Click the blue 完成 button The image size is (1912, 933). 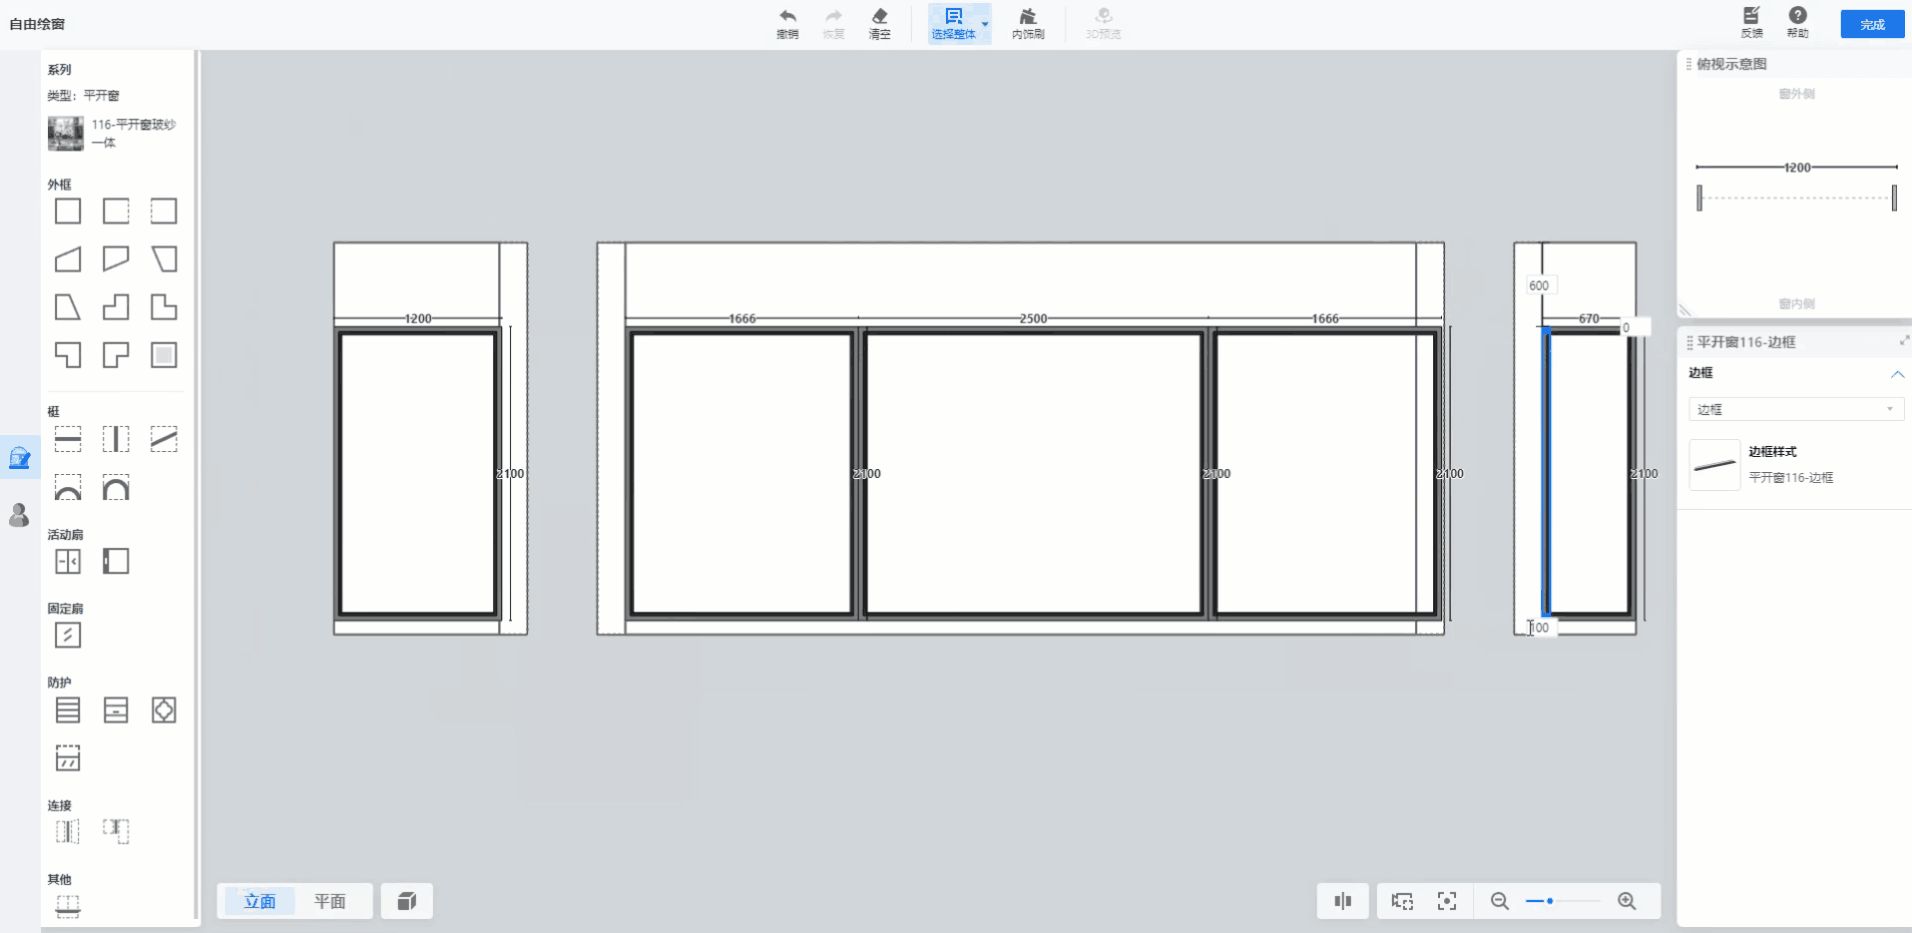pos(1872,24)
